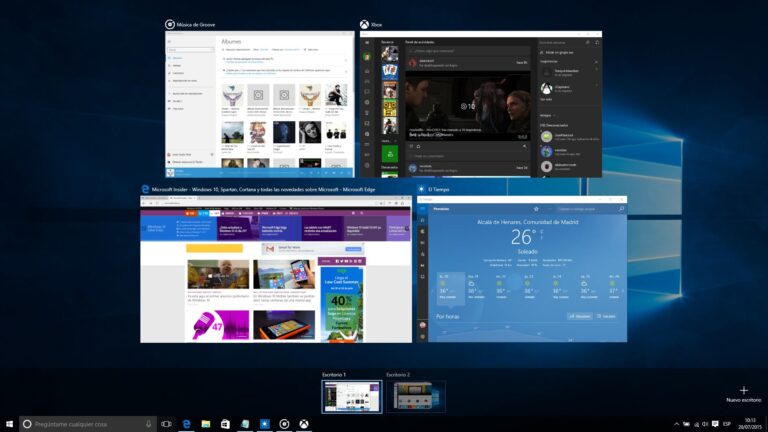Open the Windows Start menu
The height and width of the screenshot is (432, 768).
(9, 424)
